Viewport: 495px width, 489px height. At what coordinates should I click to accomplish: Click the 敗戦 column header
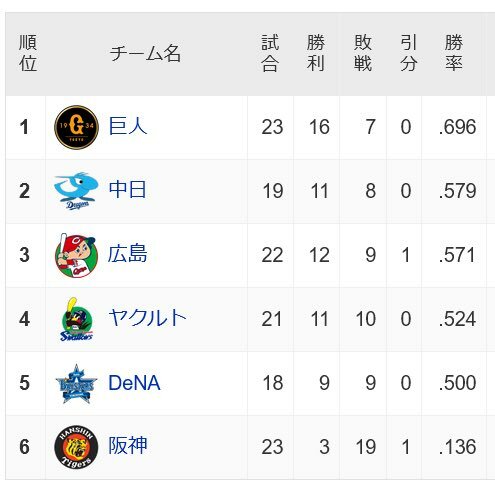(x=363, y=53)
